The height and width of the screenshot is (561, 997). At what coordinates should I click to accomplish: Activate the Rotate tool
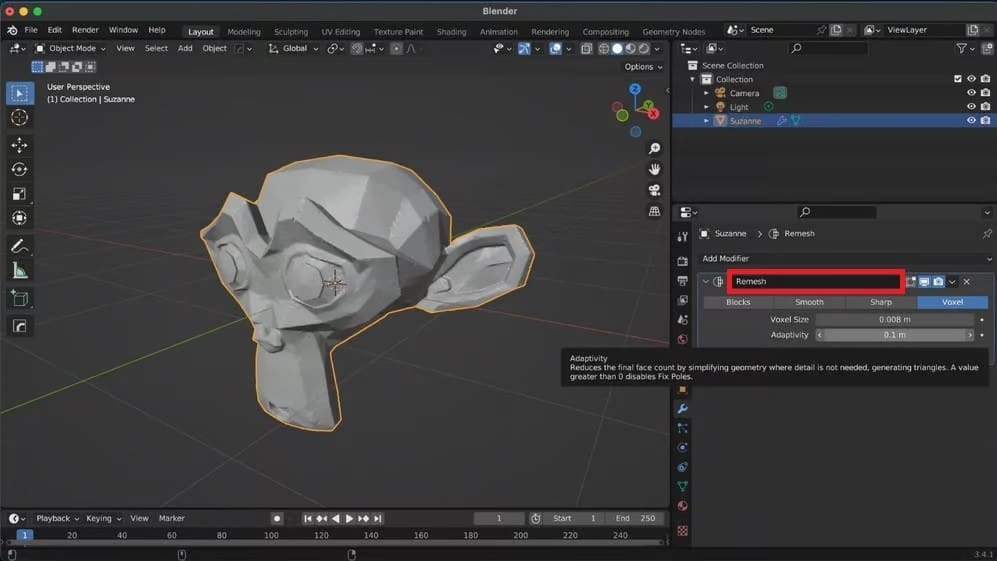pos(19,169)
